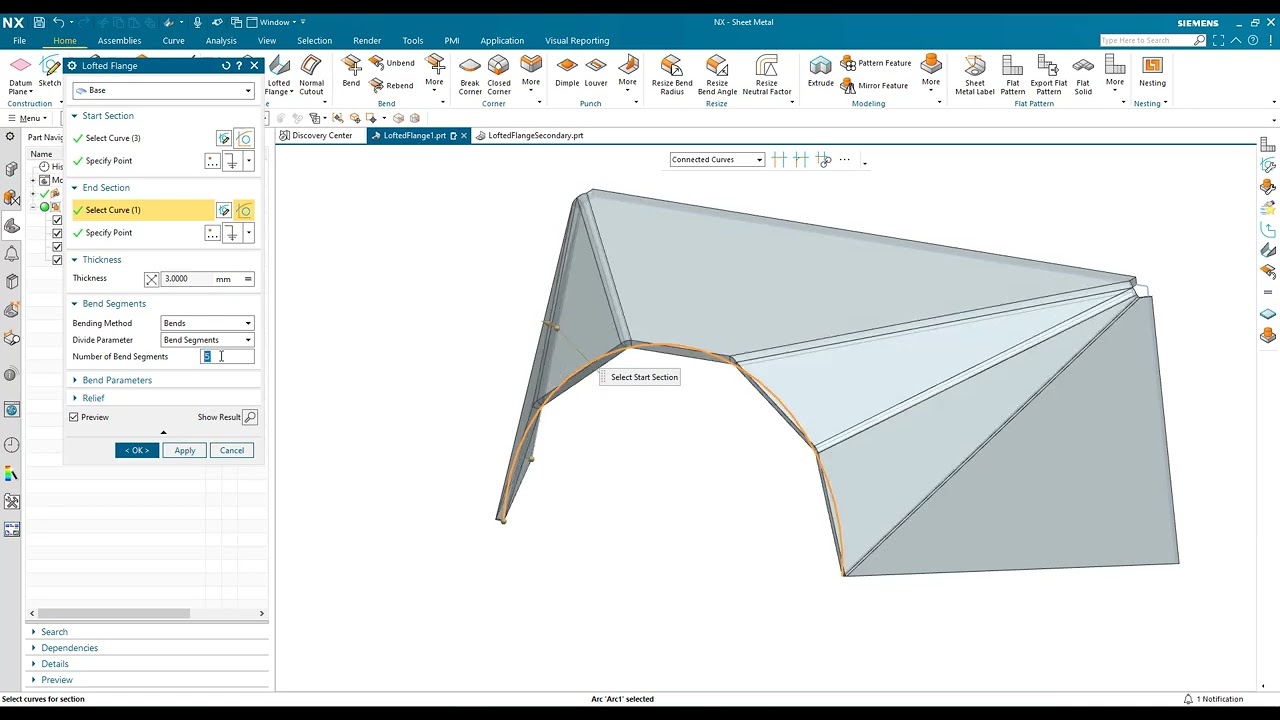Open the Menu button
Screen dimensions: 1280x720
pos(26,118)
